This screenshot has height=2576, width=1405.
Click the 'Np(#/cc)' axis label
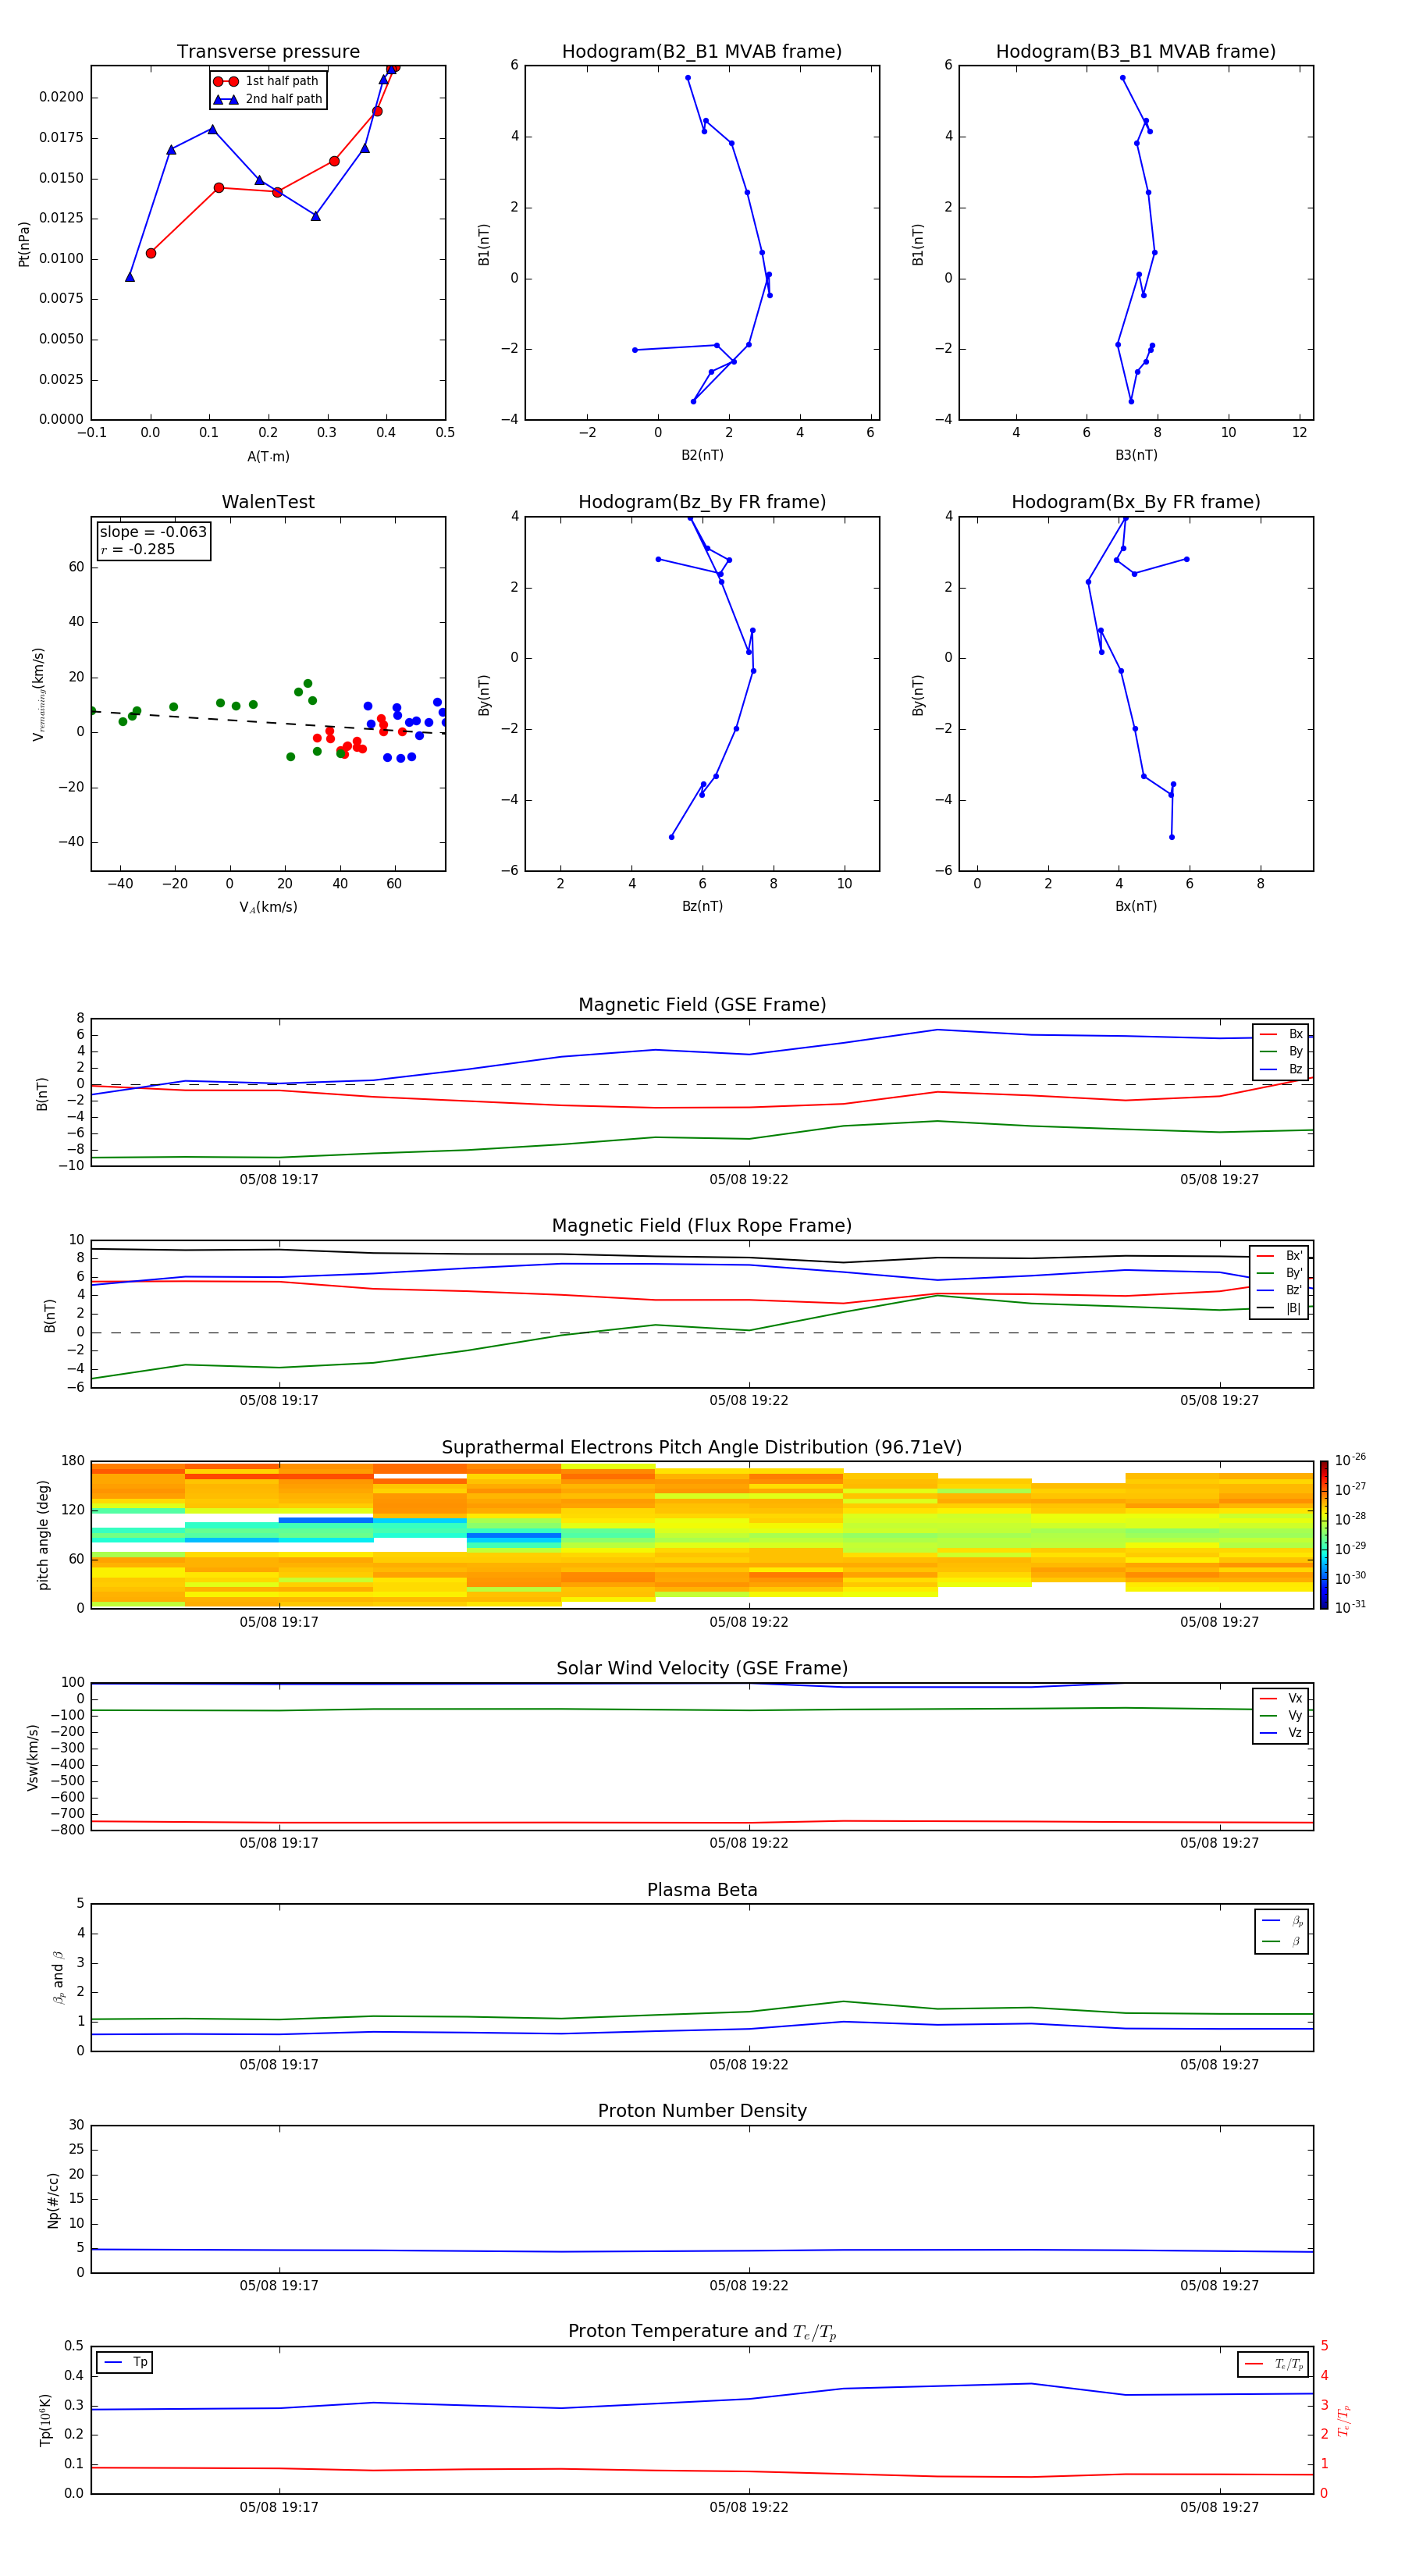[x=53, y=2200]
